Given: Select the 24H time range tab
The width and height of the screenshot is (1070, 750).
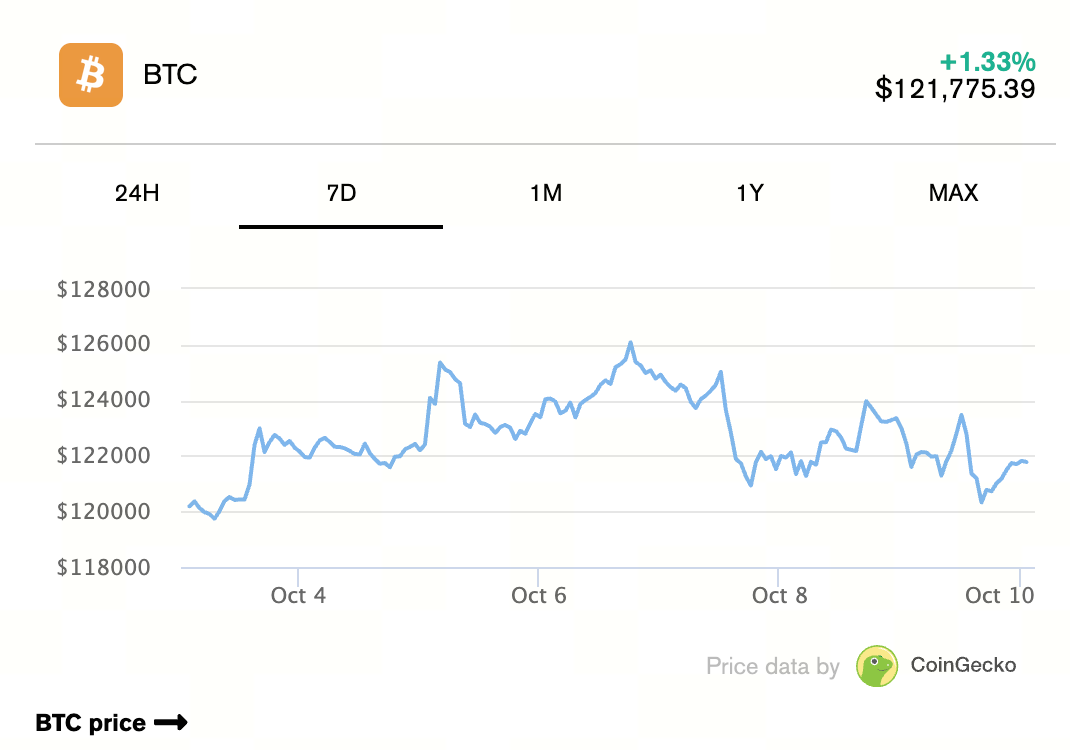Looking at the screenshot, I should [137, 193].
